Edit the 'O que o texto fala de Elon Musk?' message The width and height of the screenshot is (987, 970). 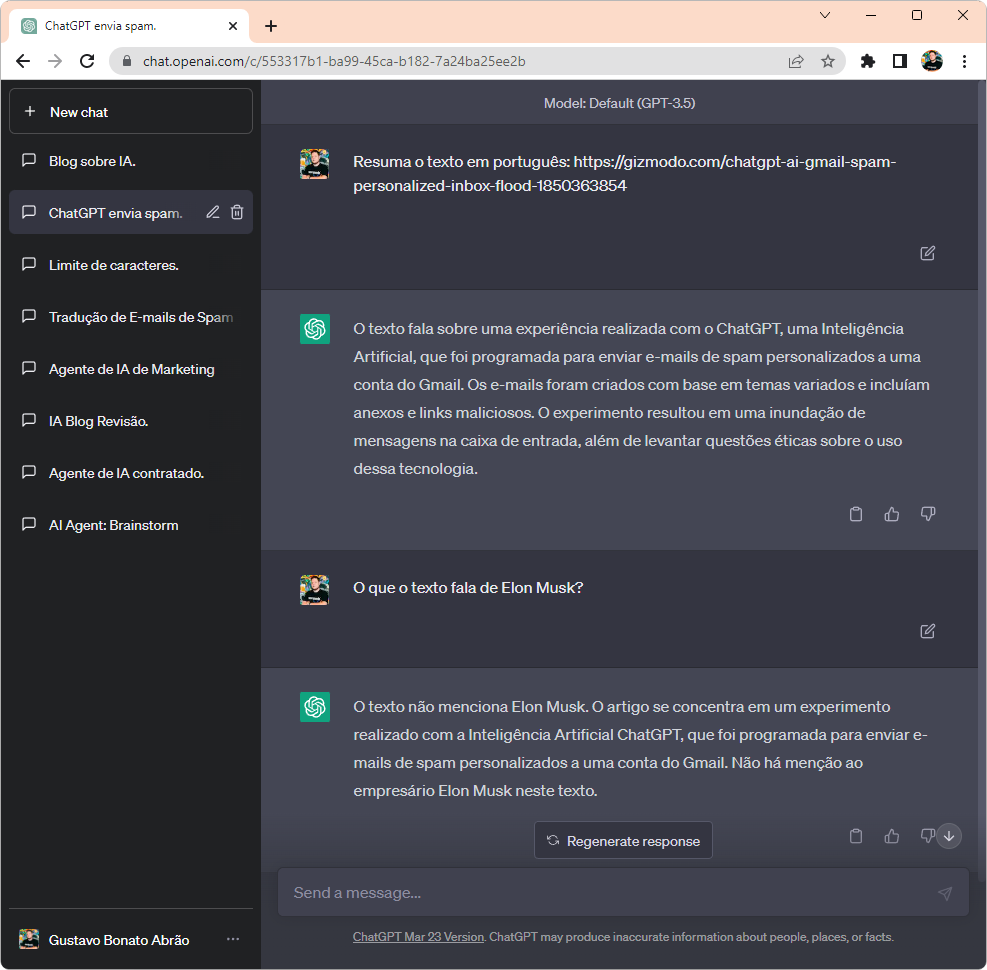[x=927, y=631]
